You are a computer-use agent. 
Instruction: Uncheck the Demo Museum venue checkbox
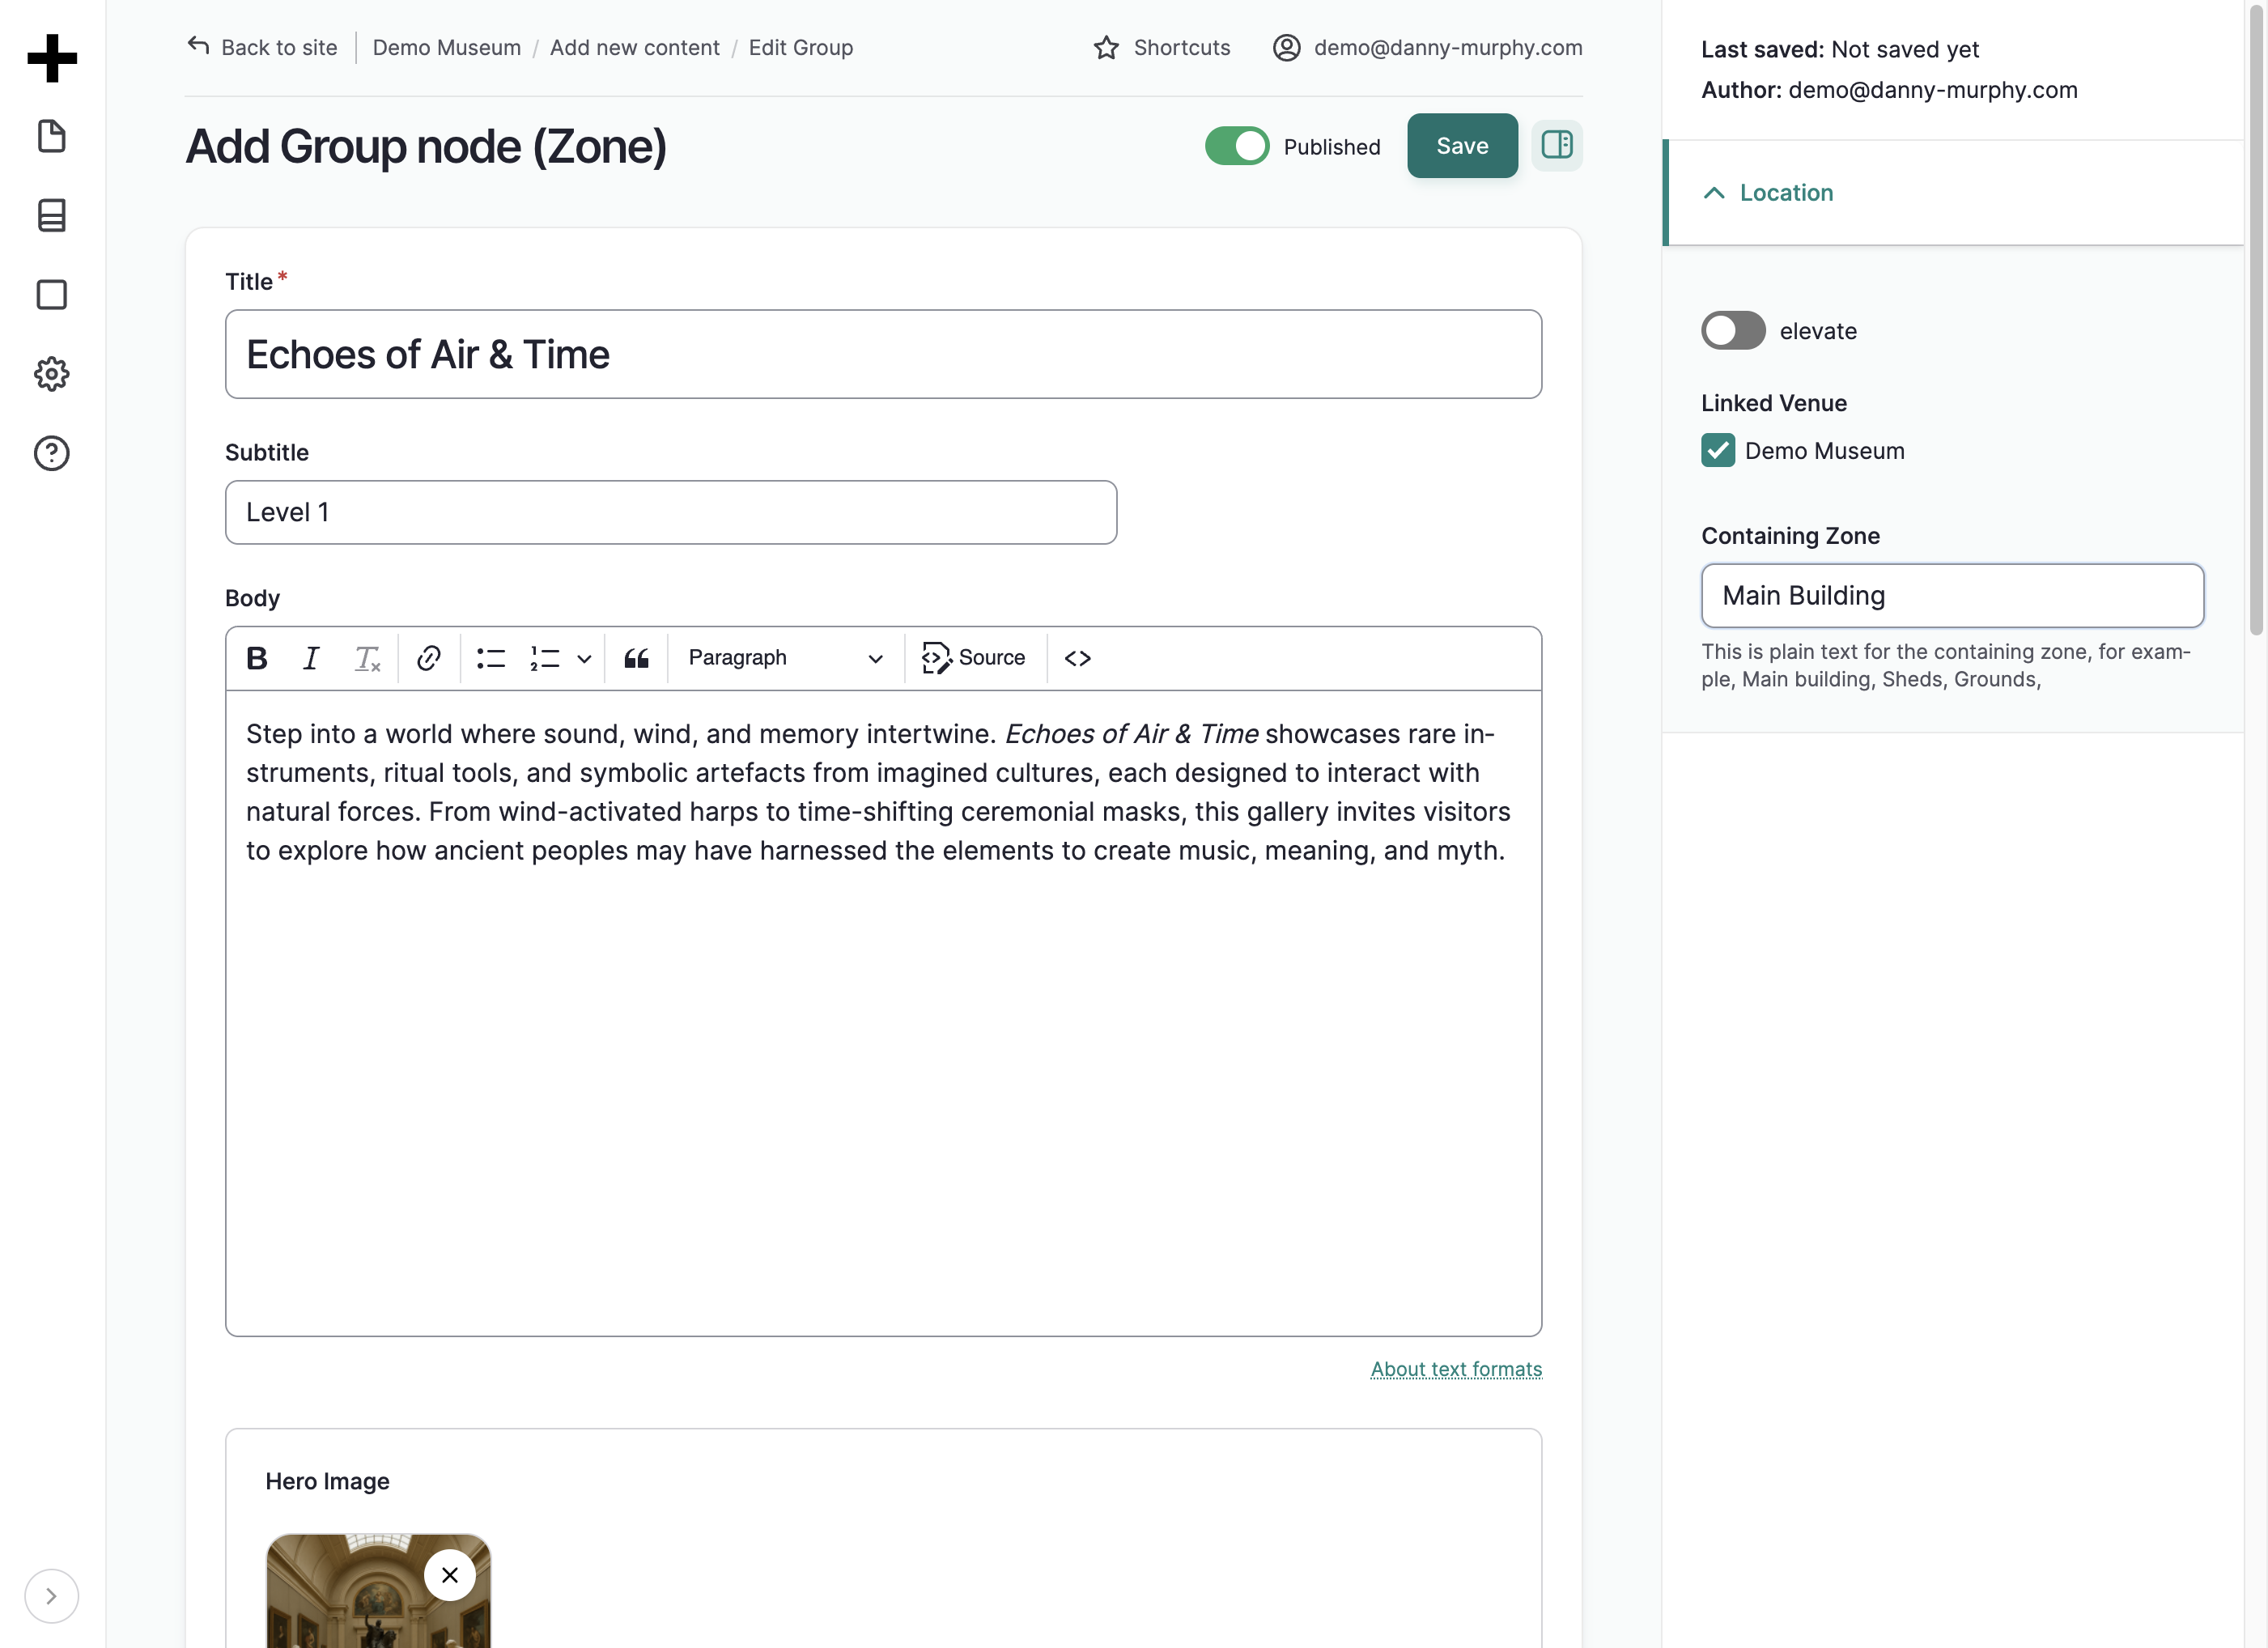1718,451
